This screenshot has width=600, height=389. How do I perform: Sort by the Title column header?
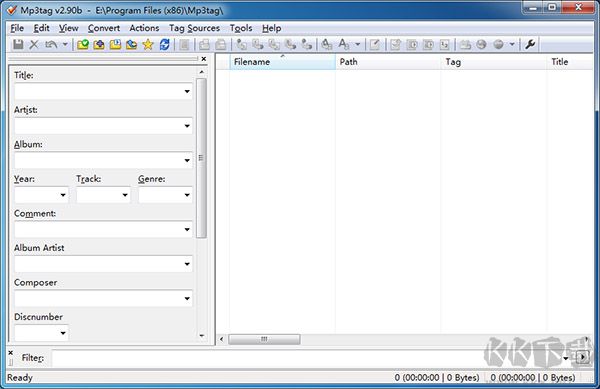tap(570, 62)
